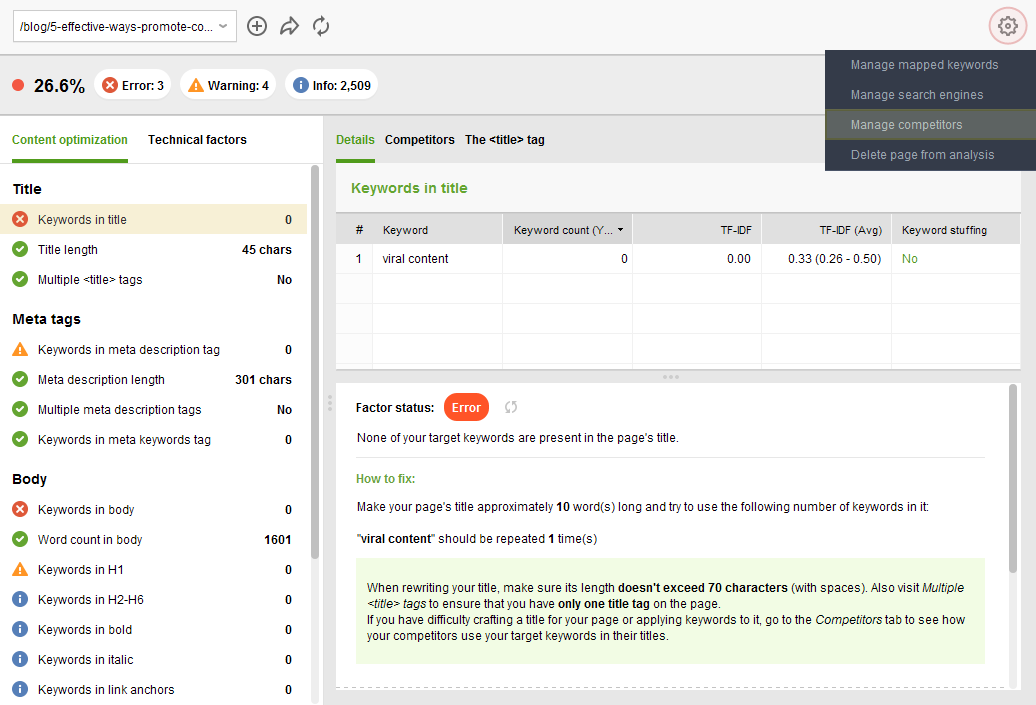Filter by Warning: 4 badge

[228, 85]
